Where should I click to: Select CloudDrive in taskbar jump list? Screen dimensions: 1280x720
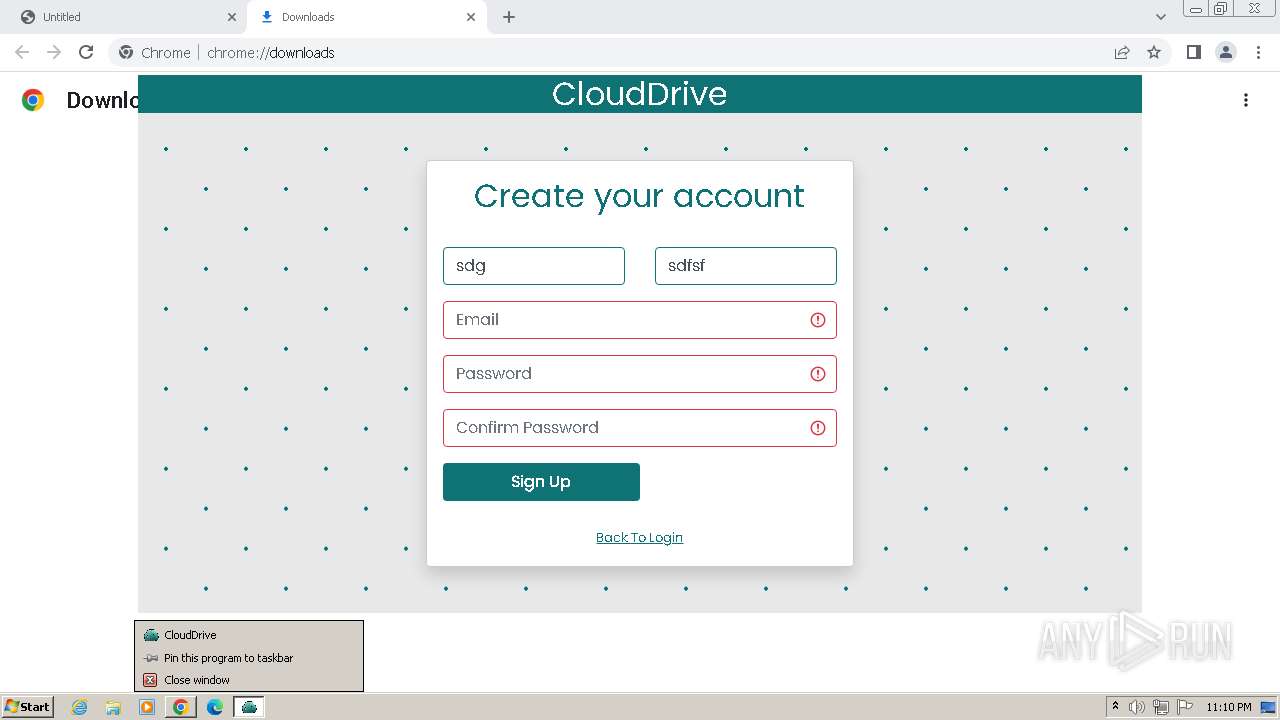(x=249, y=635)
